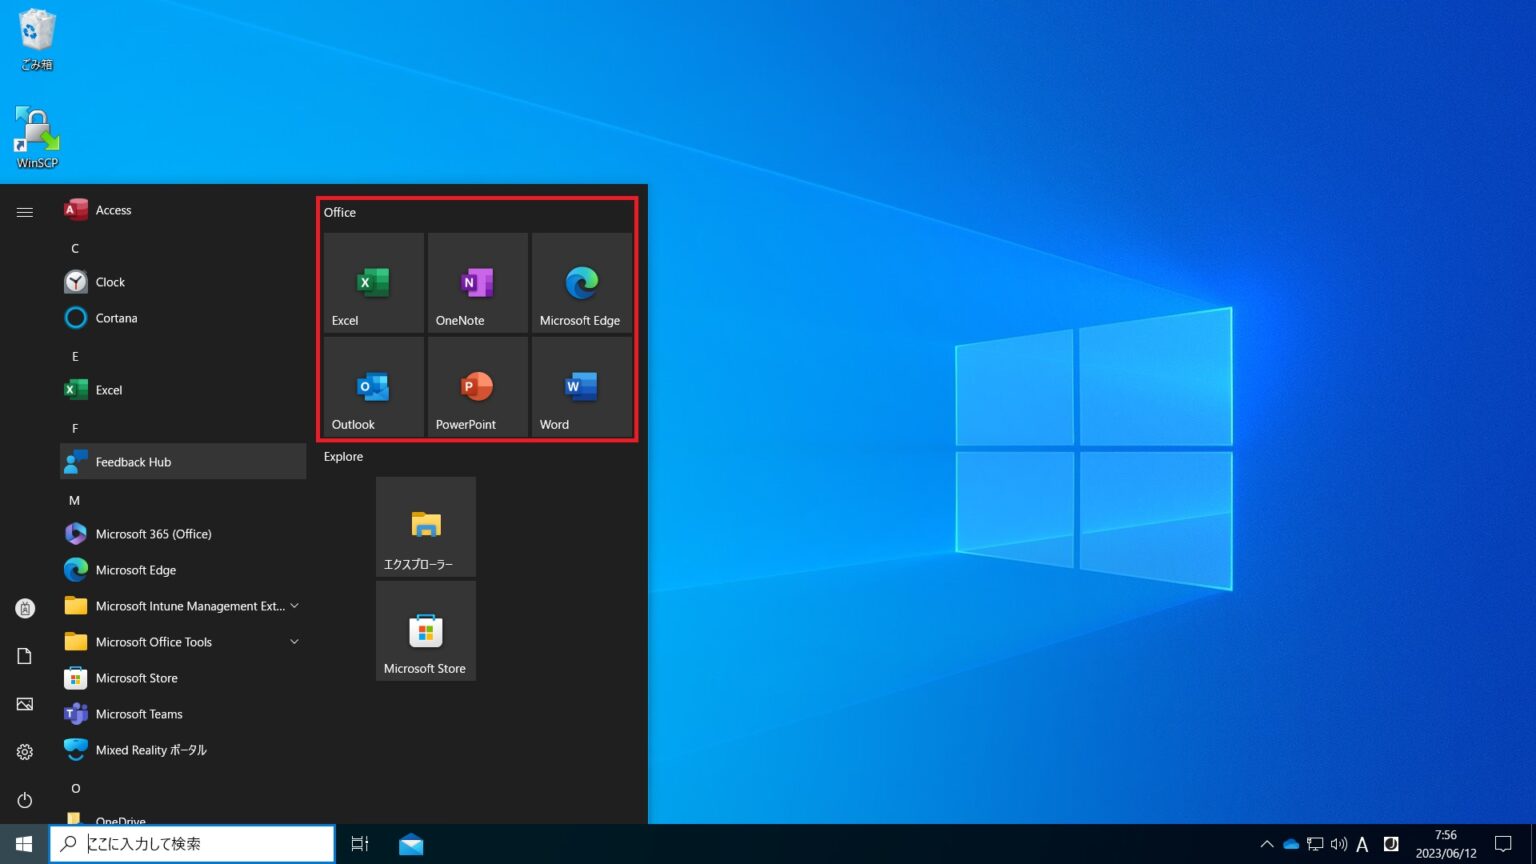Select Mixed Reality ポータル in the app list
1536x864 pixels.
(x=150, y=749)
